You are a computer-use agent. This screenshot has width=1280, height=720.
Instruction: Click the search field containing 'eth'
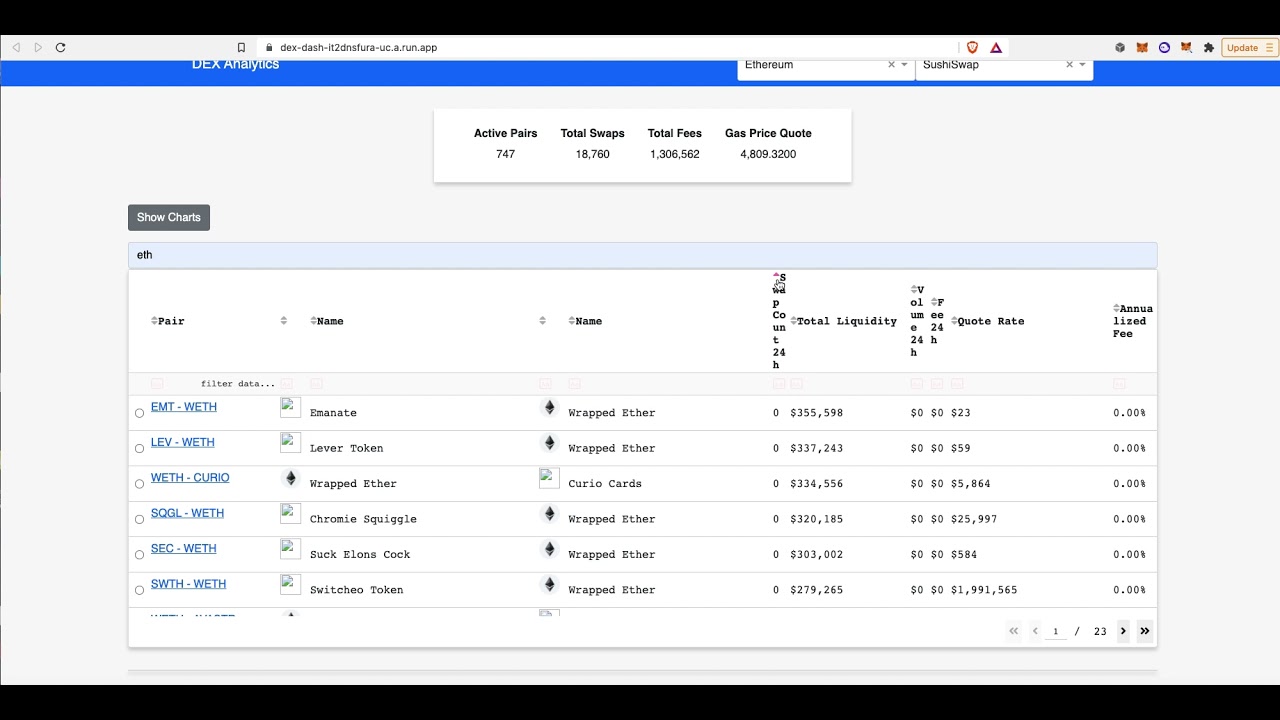click(642, 255)
